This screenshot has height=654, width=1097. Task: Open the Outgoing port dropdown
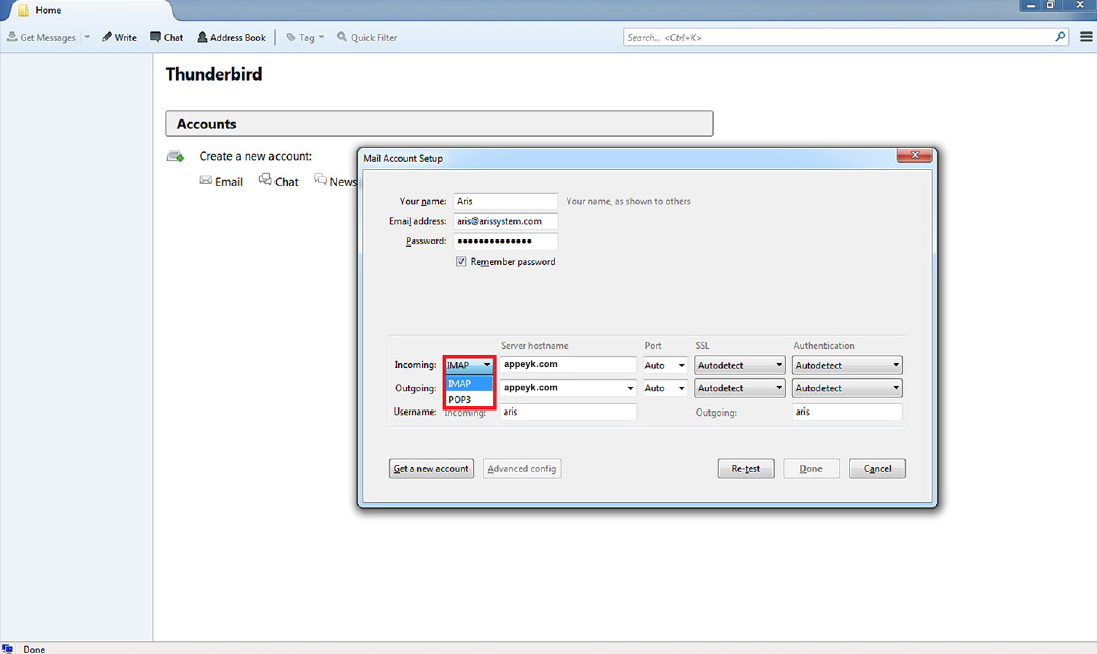point(665,388)
